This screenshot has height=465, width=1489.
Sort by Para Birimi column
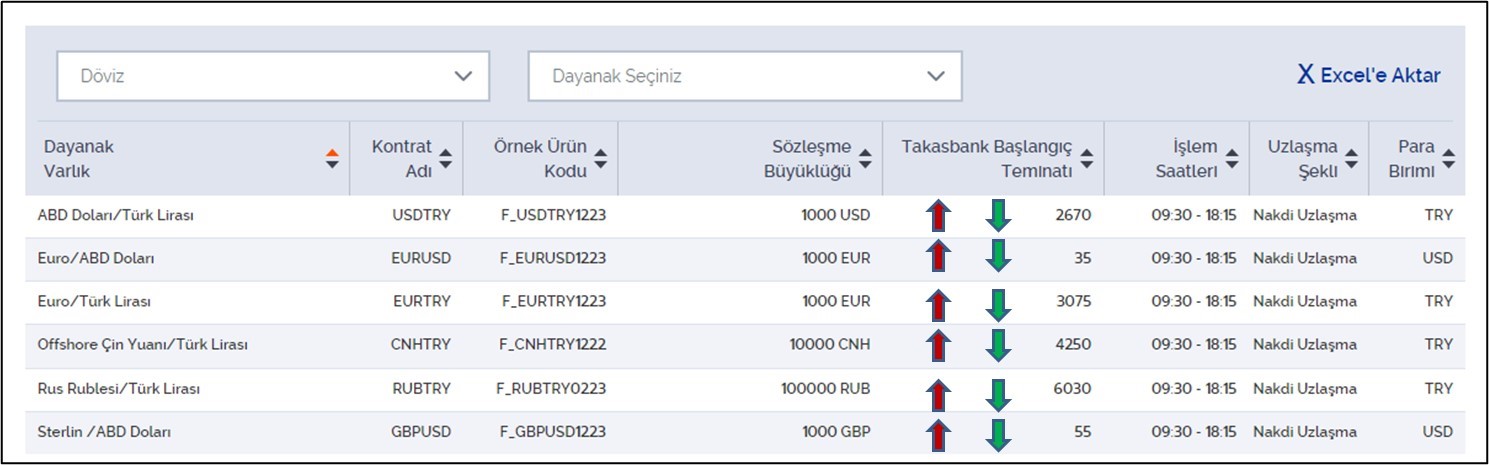coord(1449,158)
